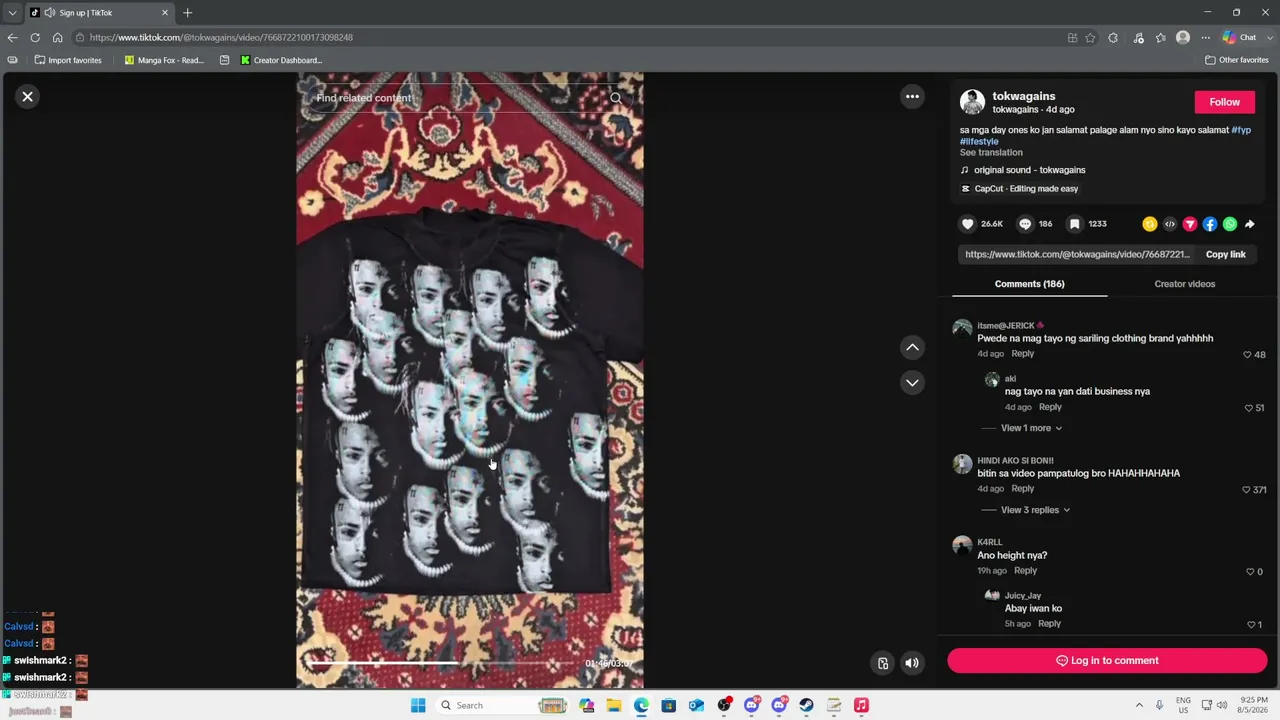This screenshot has height=720, width=1280.
Task: Open the browser profile avatar
Action: click(x=1183, y=37)
